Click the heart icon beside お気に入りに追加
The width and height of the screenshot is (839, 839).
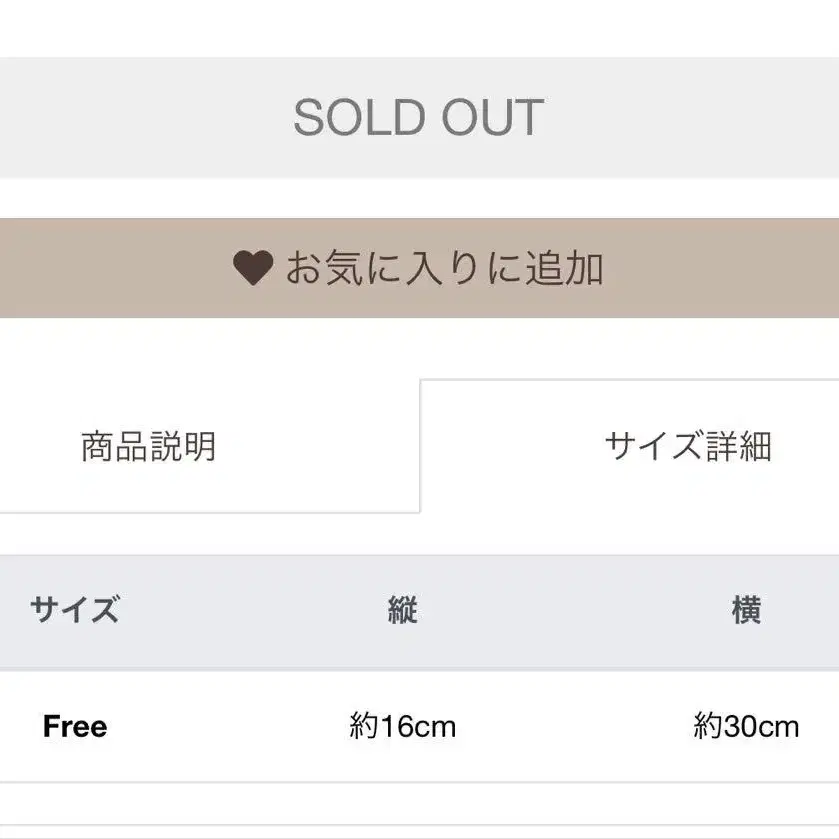coord(253,268)
